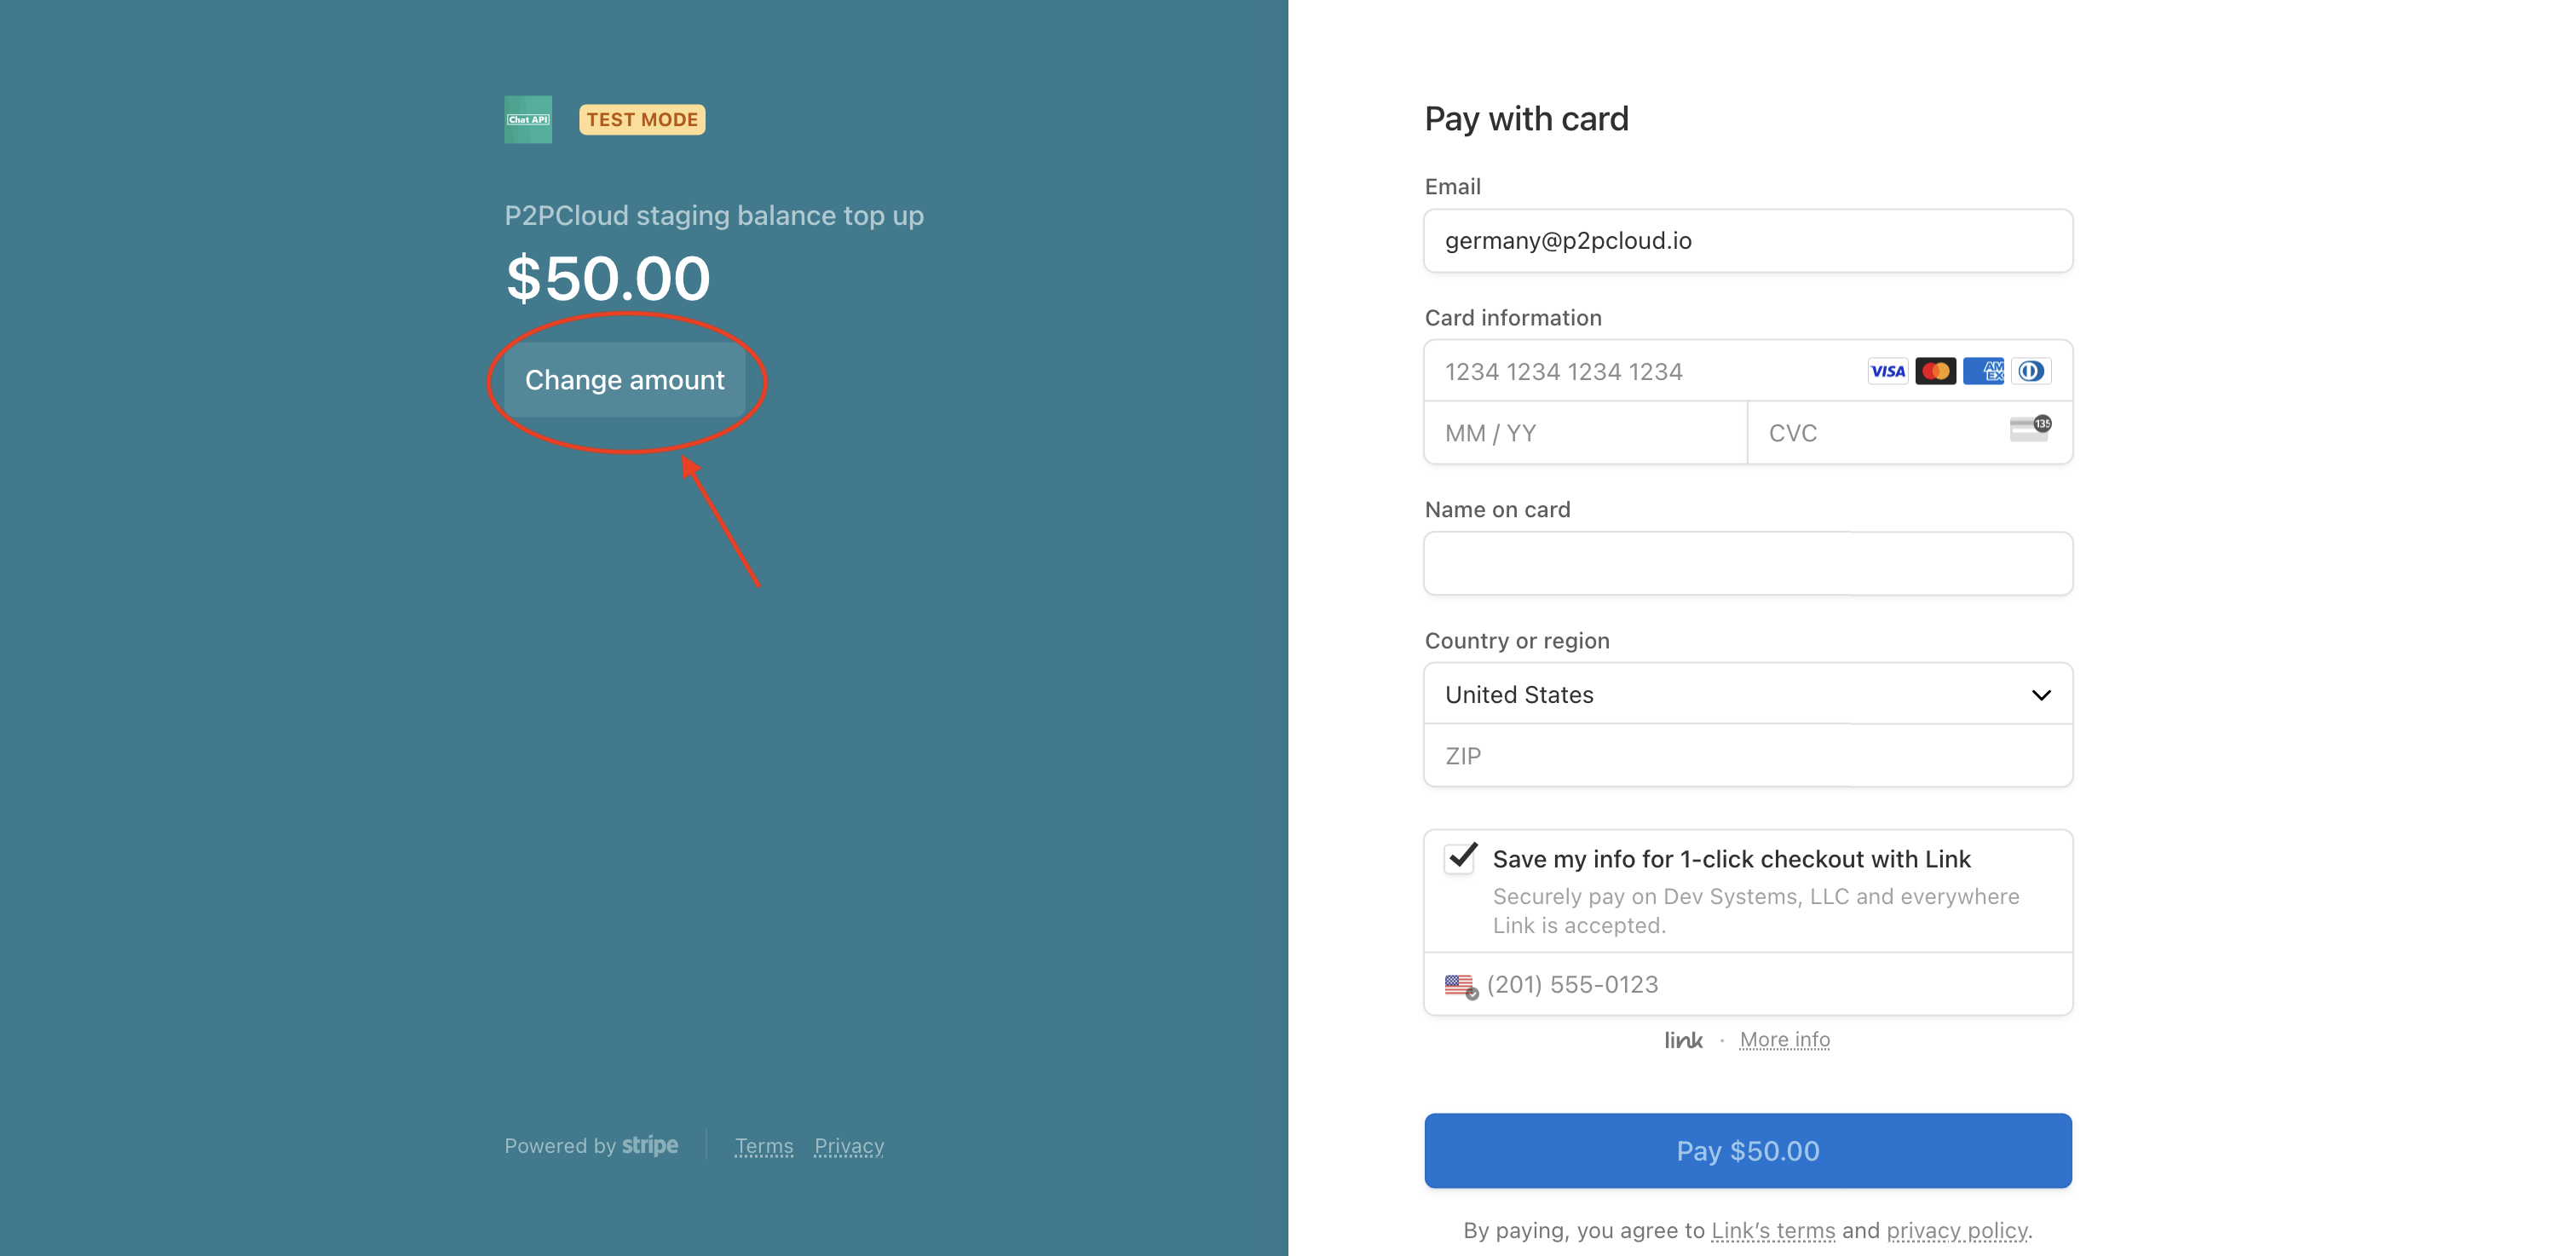Click the Link logo below phone field
The image size is (2576, 1256).
(1683, 1041)
